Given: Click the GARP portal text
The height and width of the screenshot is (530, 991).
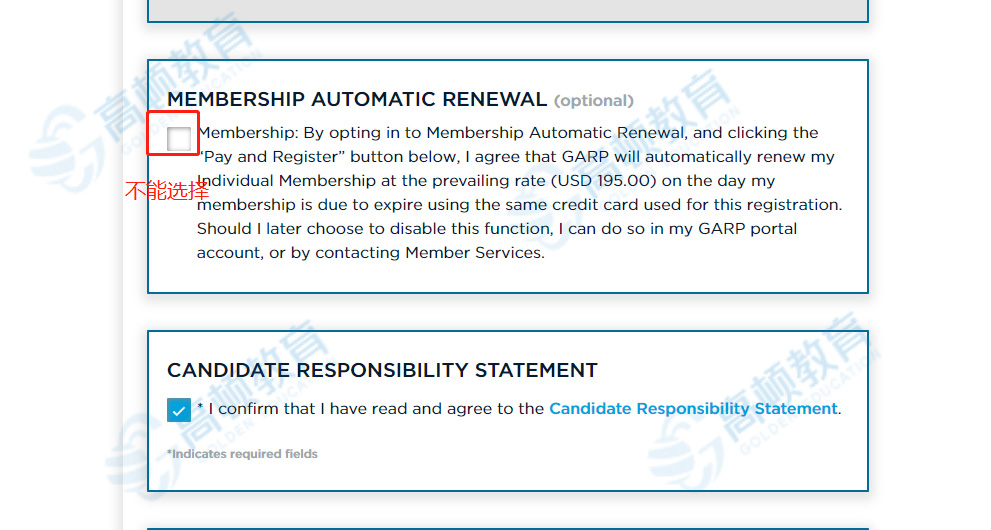Looking at the screenshot, I should coord(747,229).
